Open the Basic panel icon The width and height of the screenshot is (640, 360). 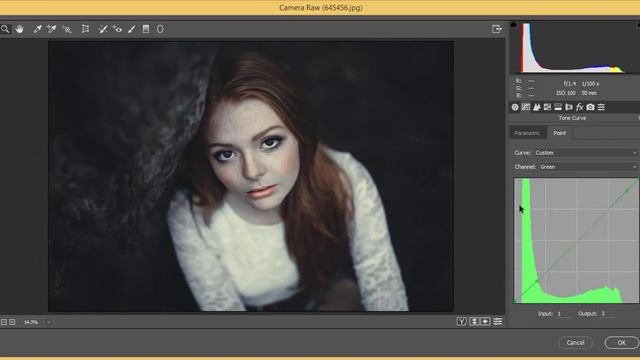(x=515, y=107)
